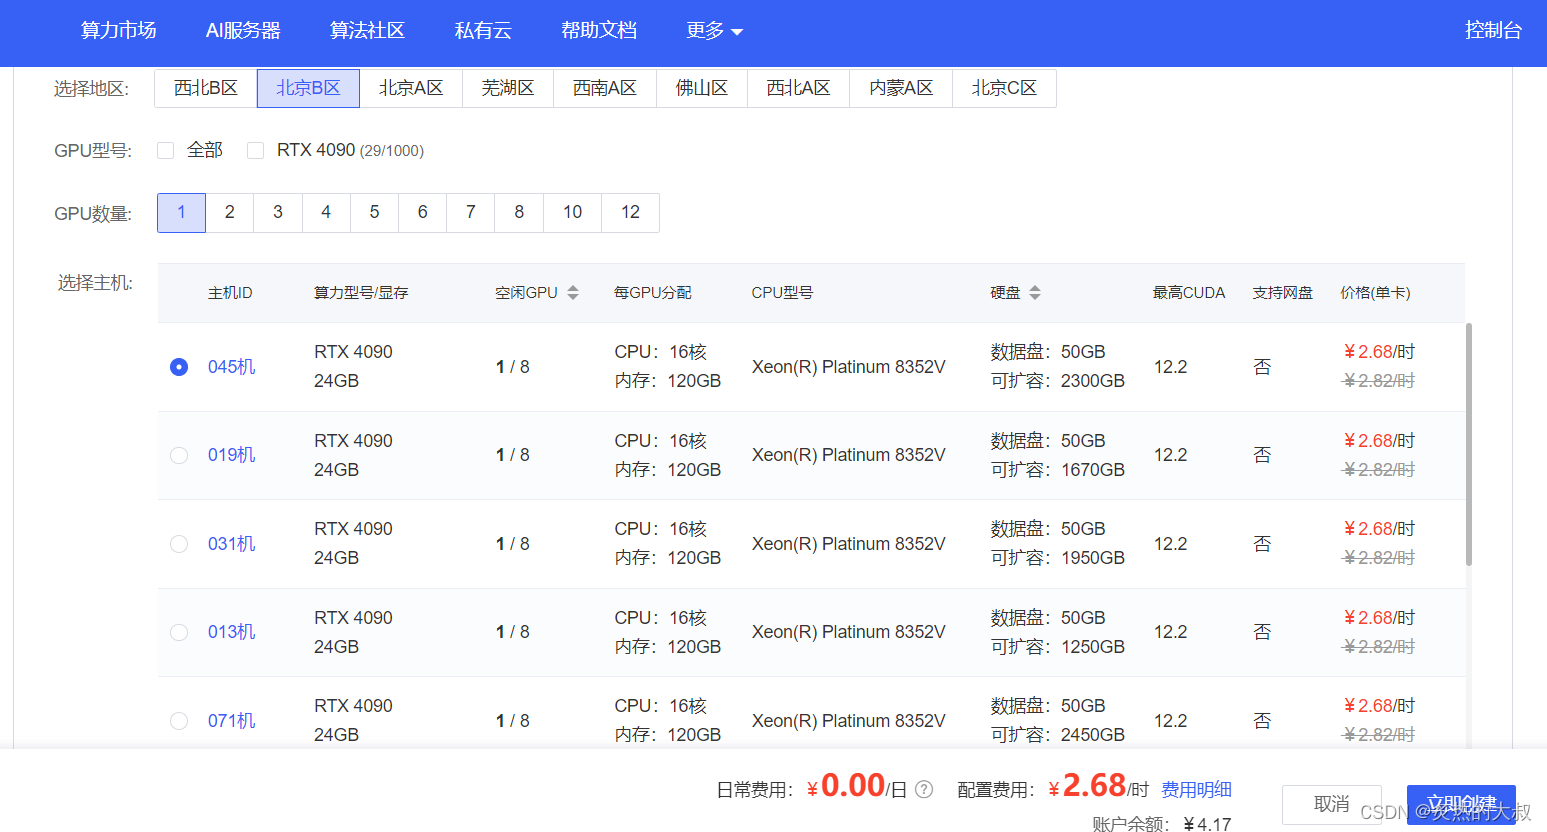Set GPU count to 5
The height and width of the screenshot is (832, 1547).
374,212
